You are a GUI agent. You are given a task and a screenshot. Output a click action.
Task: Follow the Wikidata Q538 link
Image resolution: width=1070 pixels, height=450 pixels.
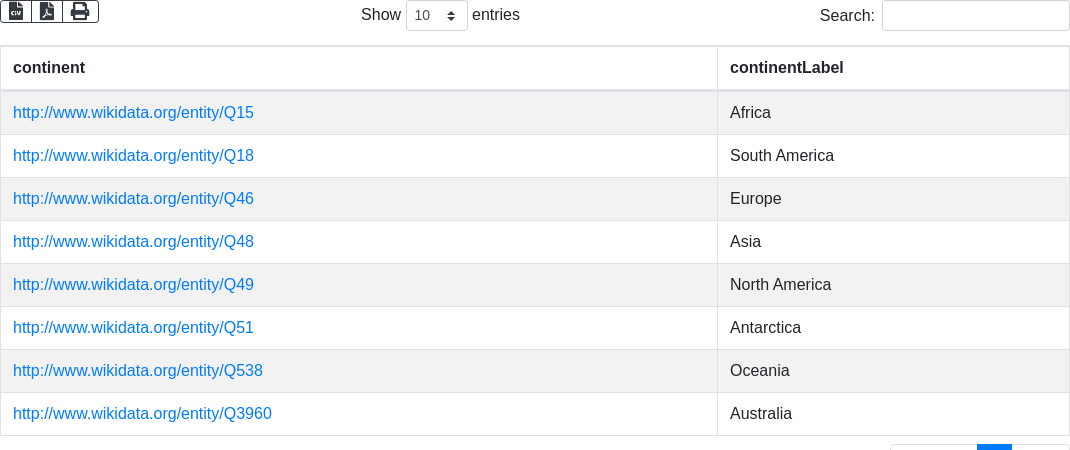[138, 371]
